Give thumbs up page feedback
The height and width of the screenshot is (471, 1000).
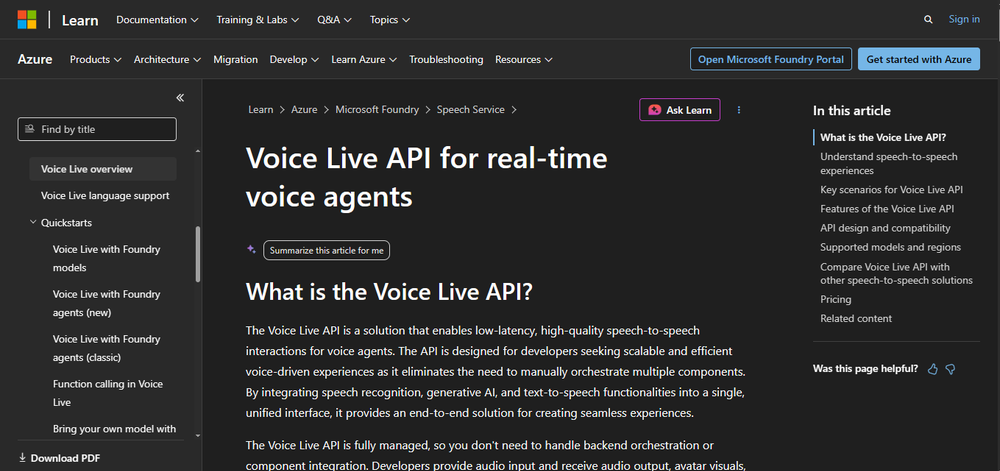932,369
